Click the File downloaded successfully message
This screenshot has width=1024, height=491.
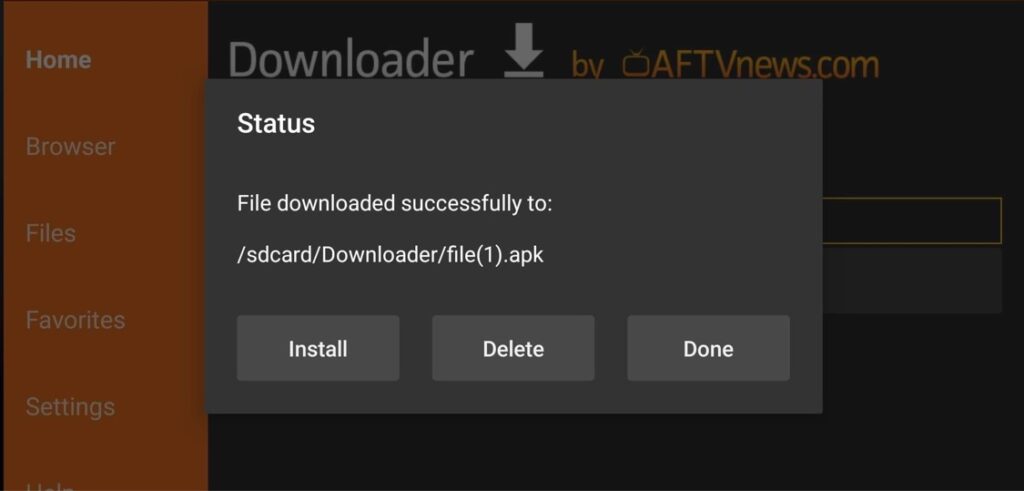(x=394, y=204)
